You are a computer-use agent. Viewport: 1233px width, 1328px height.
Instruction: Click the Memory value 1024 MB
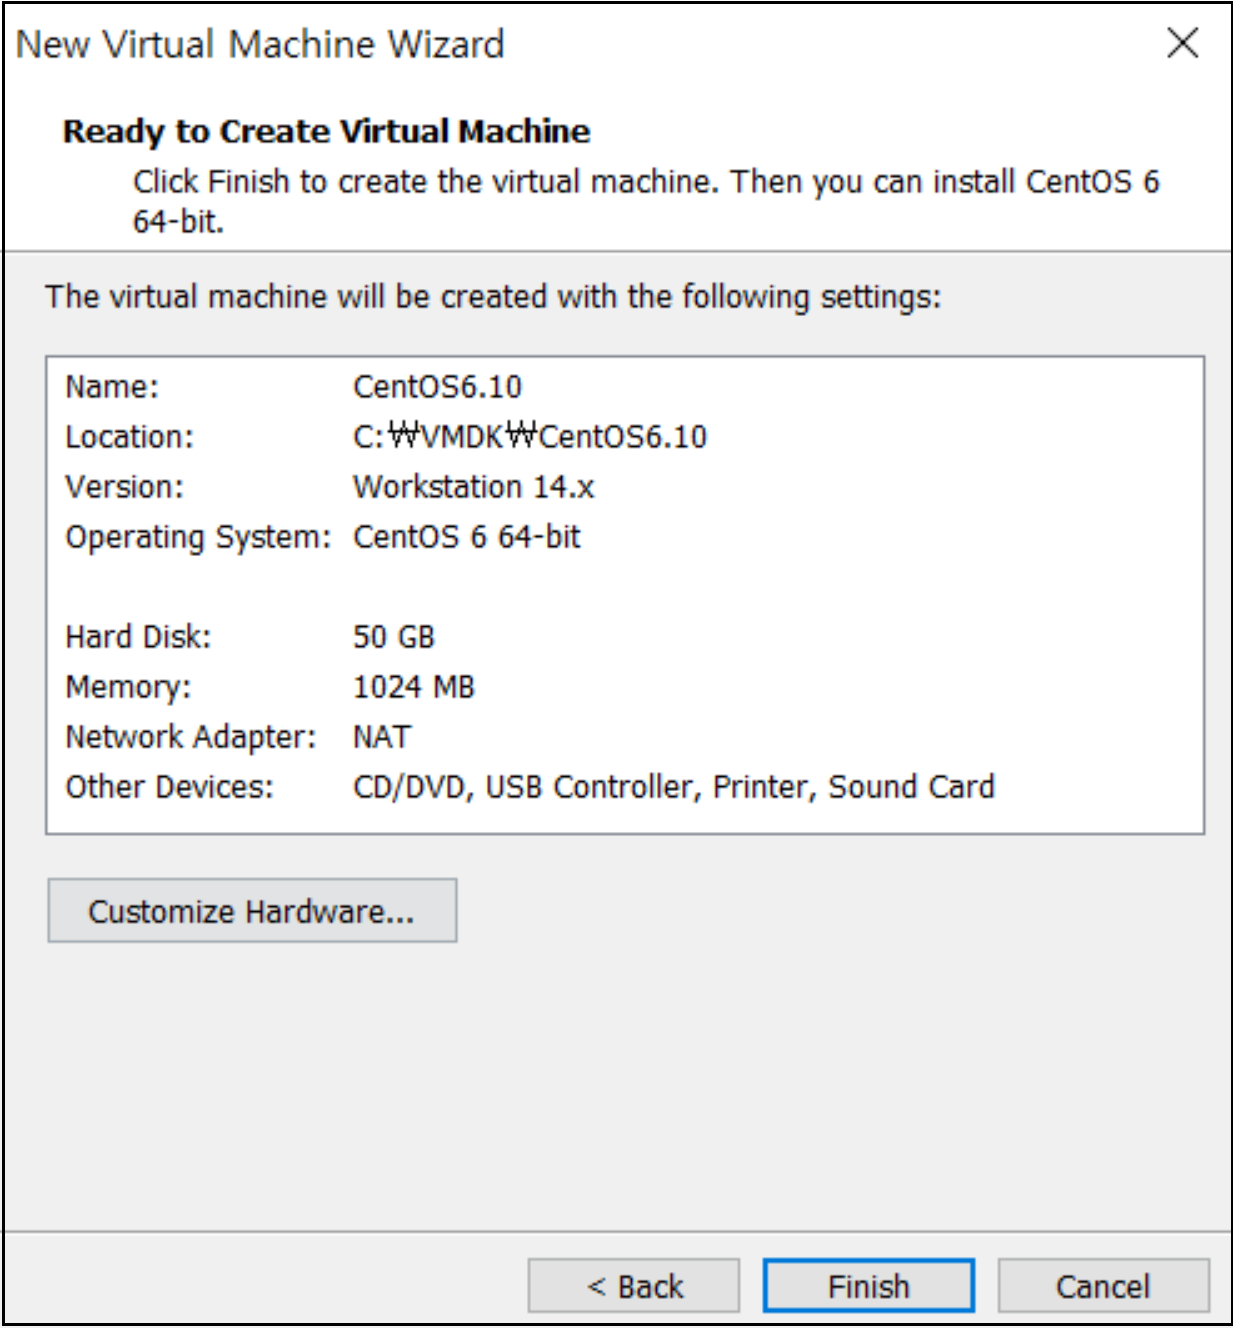pos(413,687)
